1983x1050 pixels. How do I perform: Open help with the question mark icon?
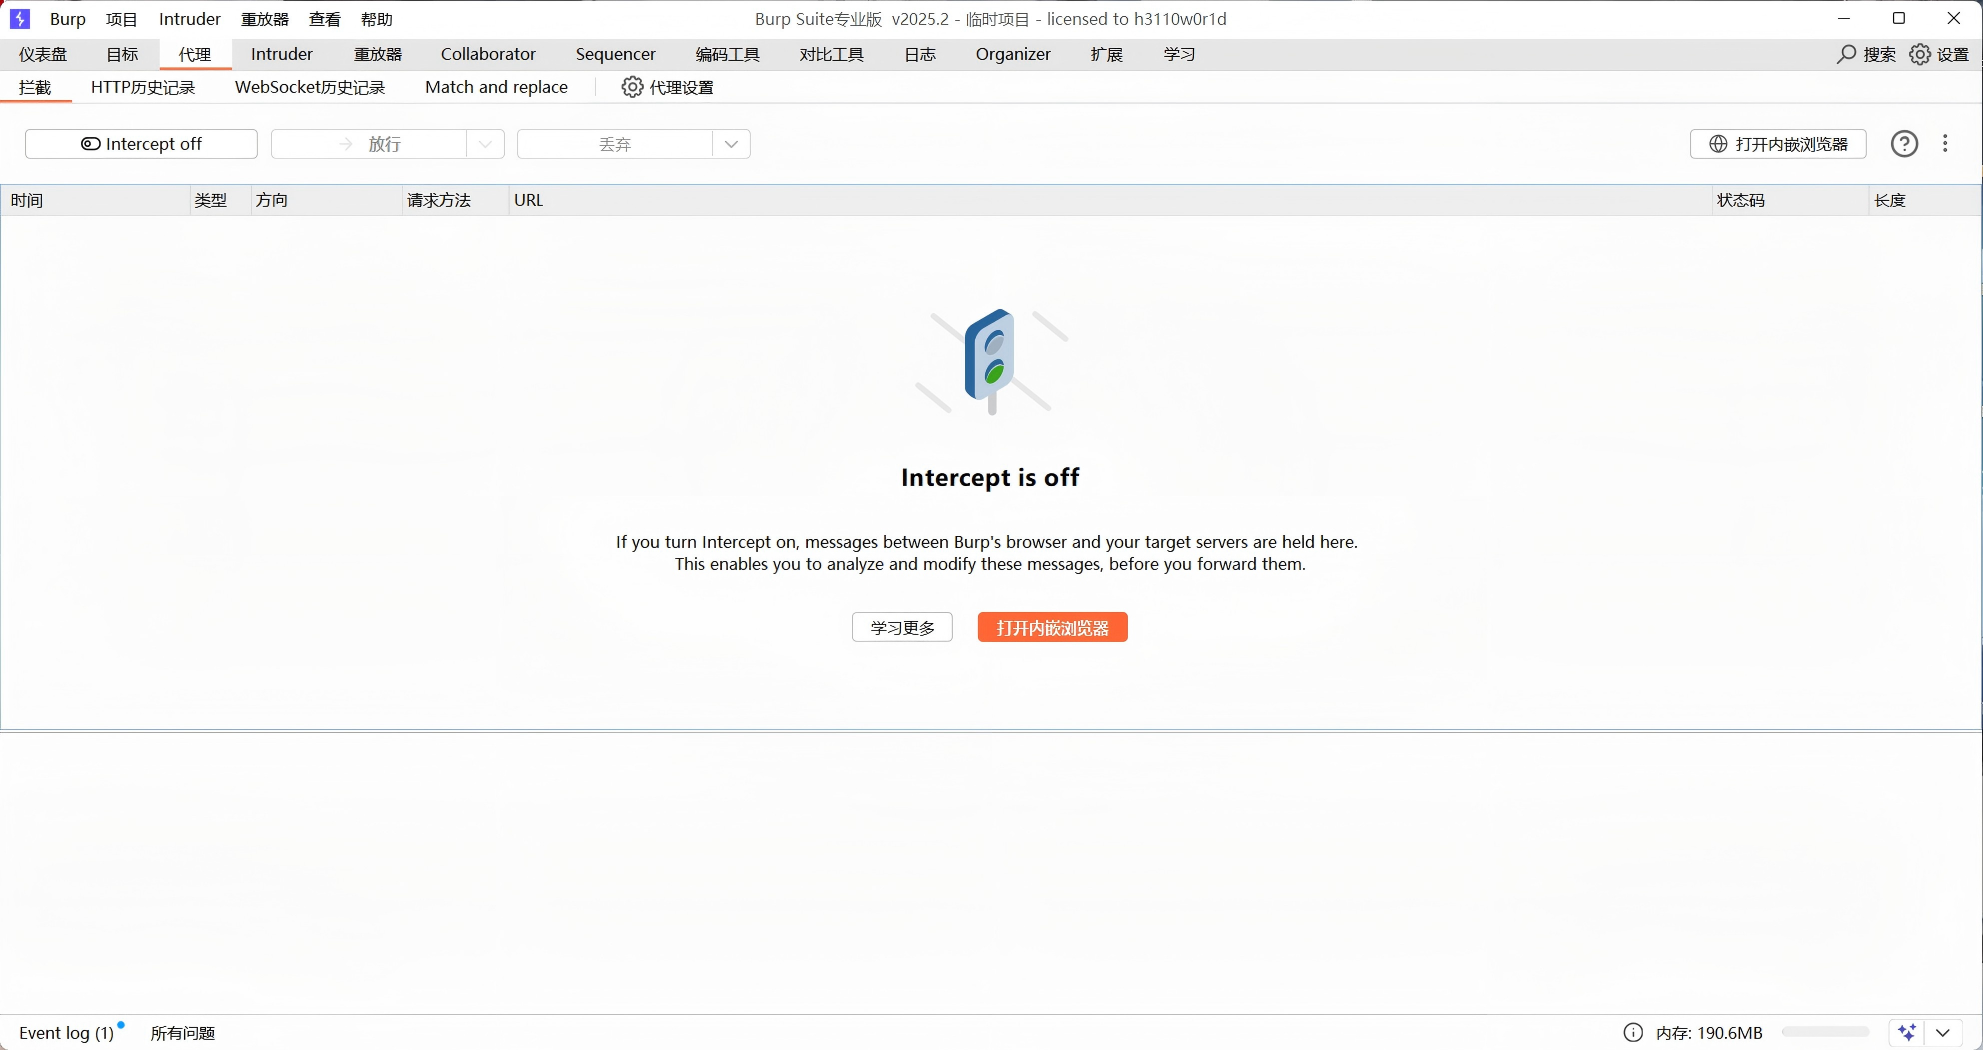(x=1904, y=144)
